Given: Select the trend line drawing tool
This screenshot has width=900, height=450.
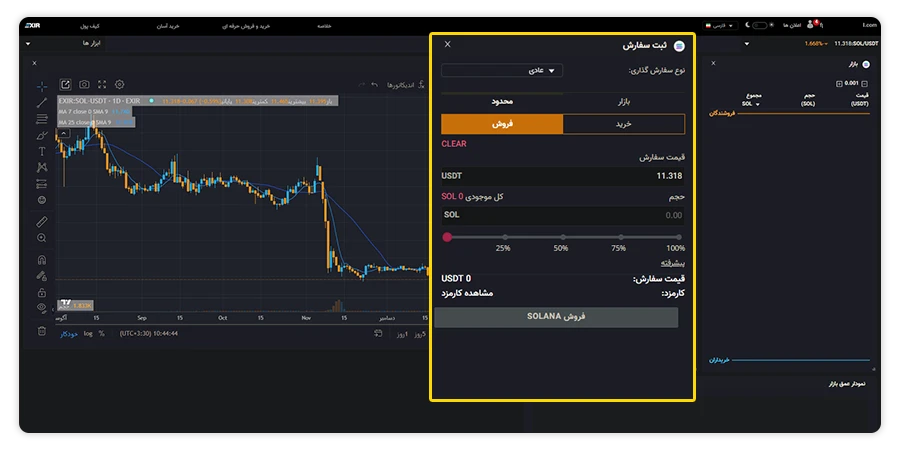Looking at the screenshot, I should point(42,103).
